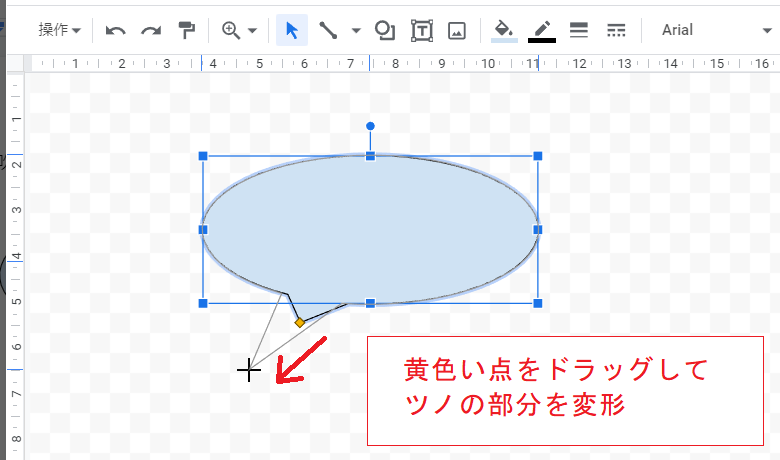
Task: Select the Paint format roller icon
Action: coord(187,30)
